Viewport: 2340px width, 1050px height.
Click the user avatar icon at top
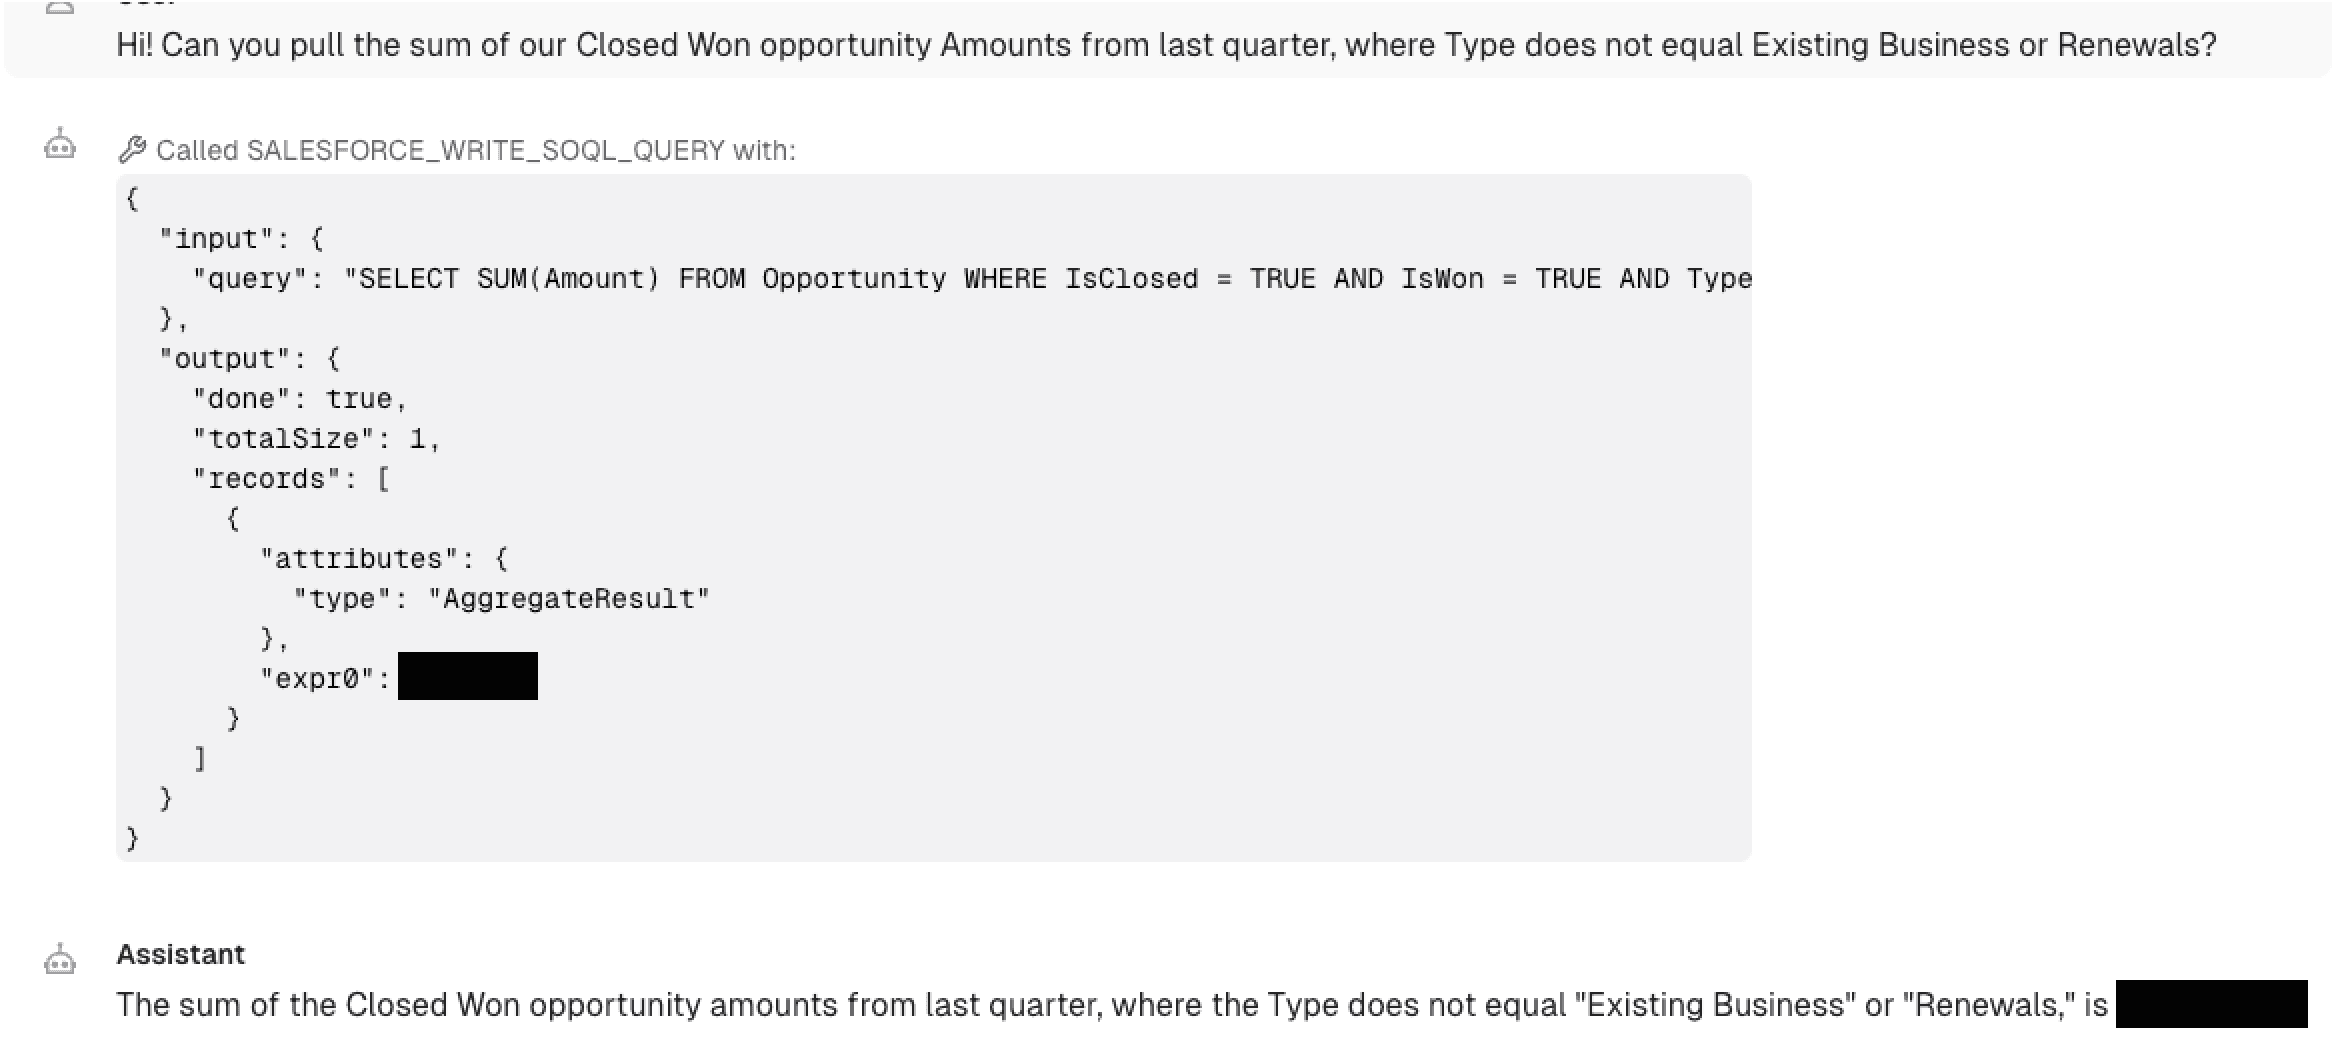click(60, 8)
